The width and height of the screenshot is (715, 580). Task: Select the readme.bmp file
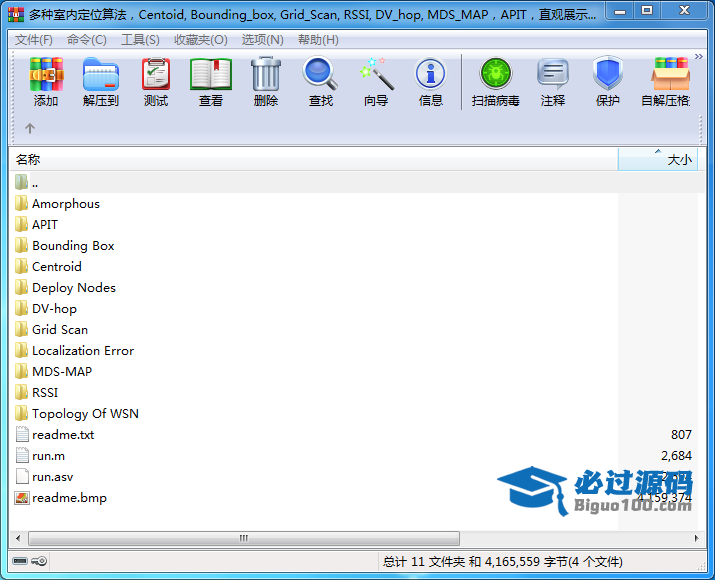[61, 497]
